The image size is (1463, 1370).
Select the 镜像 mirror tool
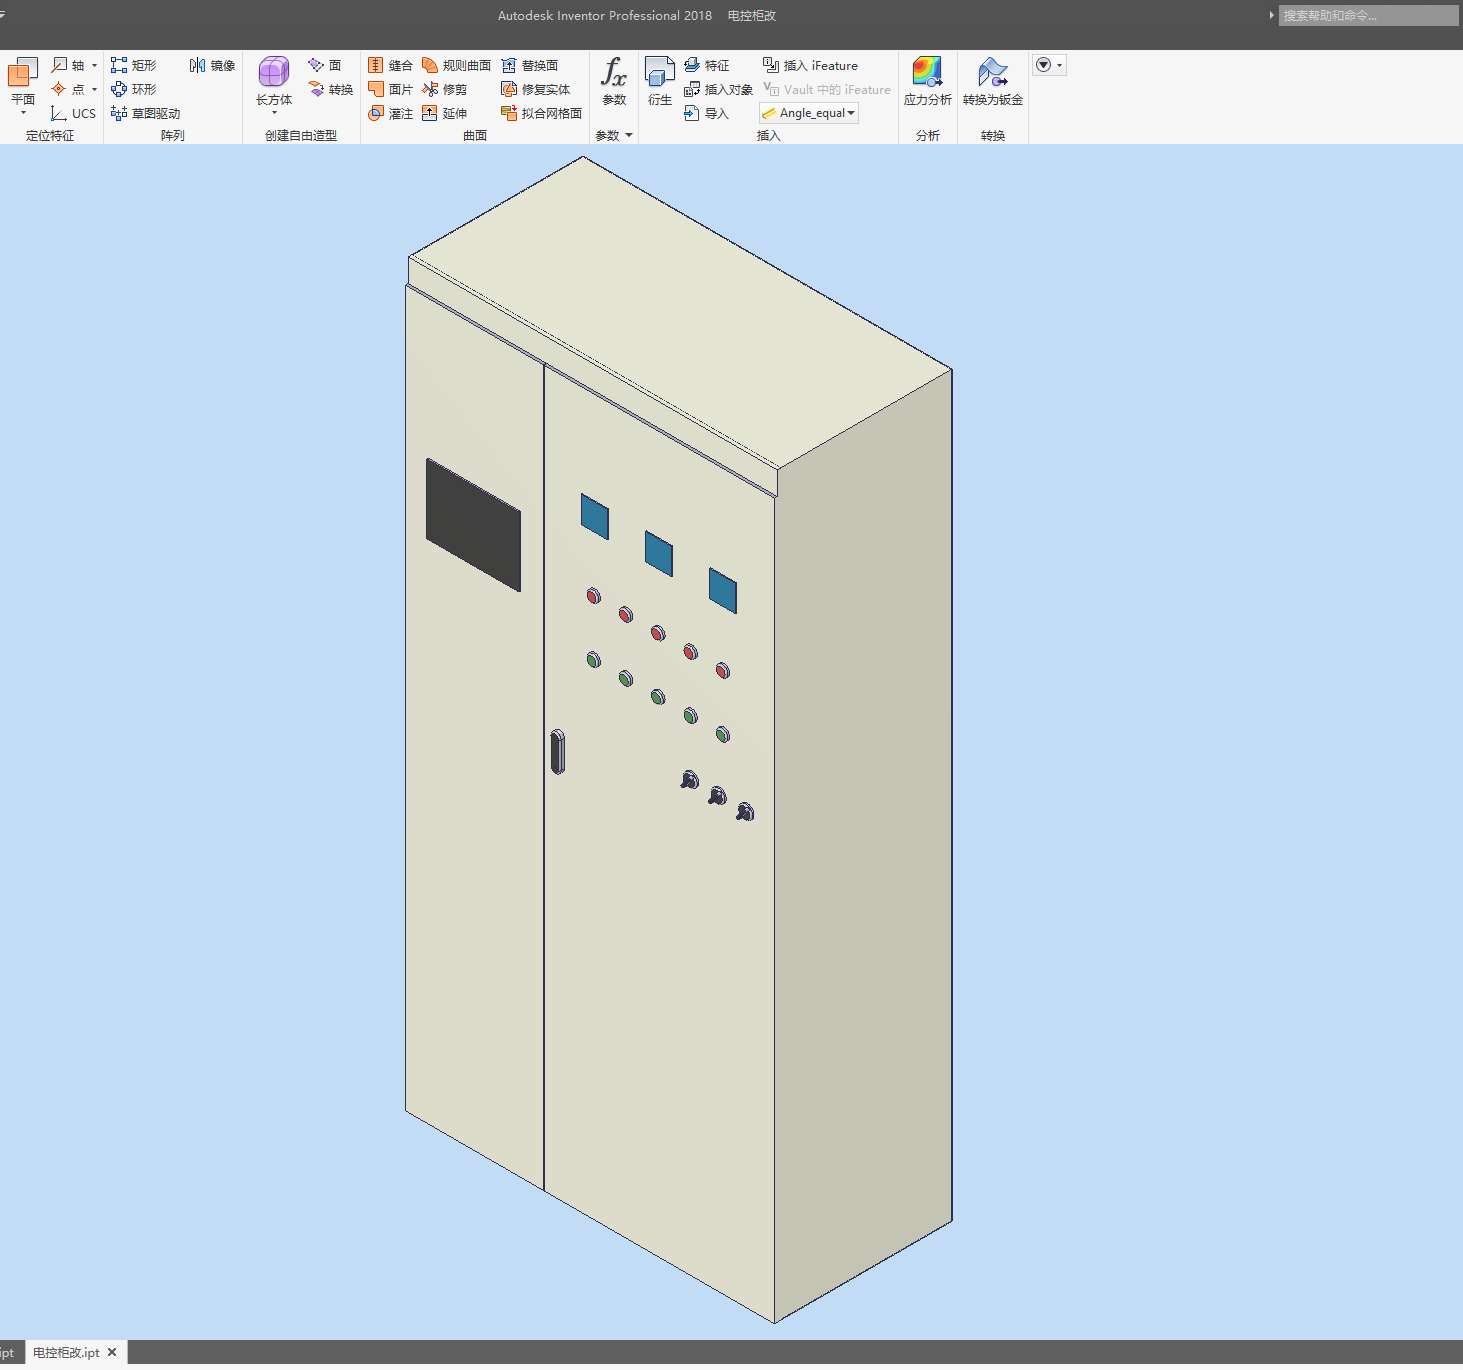click(212, 65)
